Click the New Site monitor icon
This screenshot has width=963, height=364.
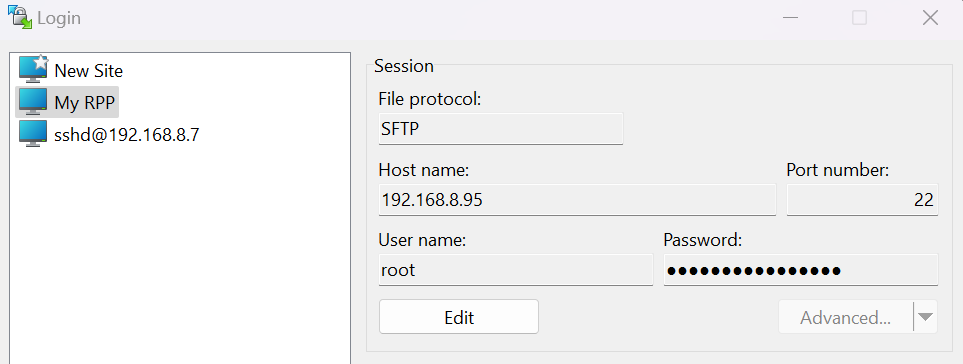click(x=33, y=69)
